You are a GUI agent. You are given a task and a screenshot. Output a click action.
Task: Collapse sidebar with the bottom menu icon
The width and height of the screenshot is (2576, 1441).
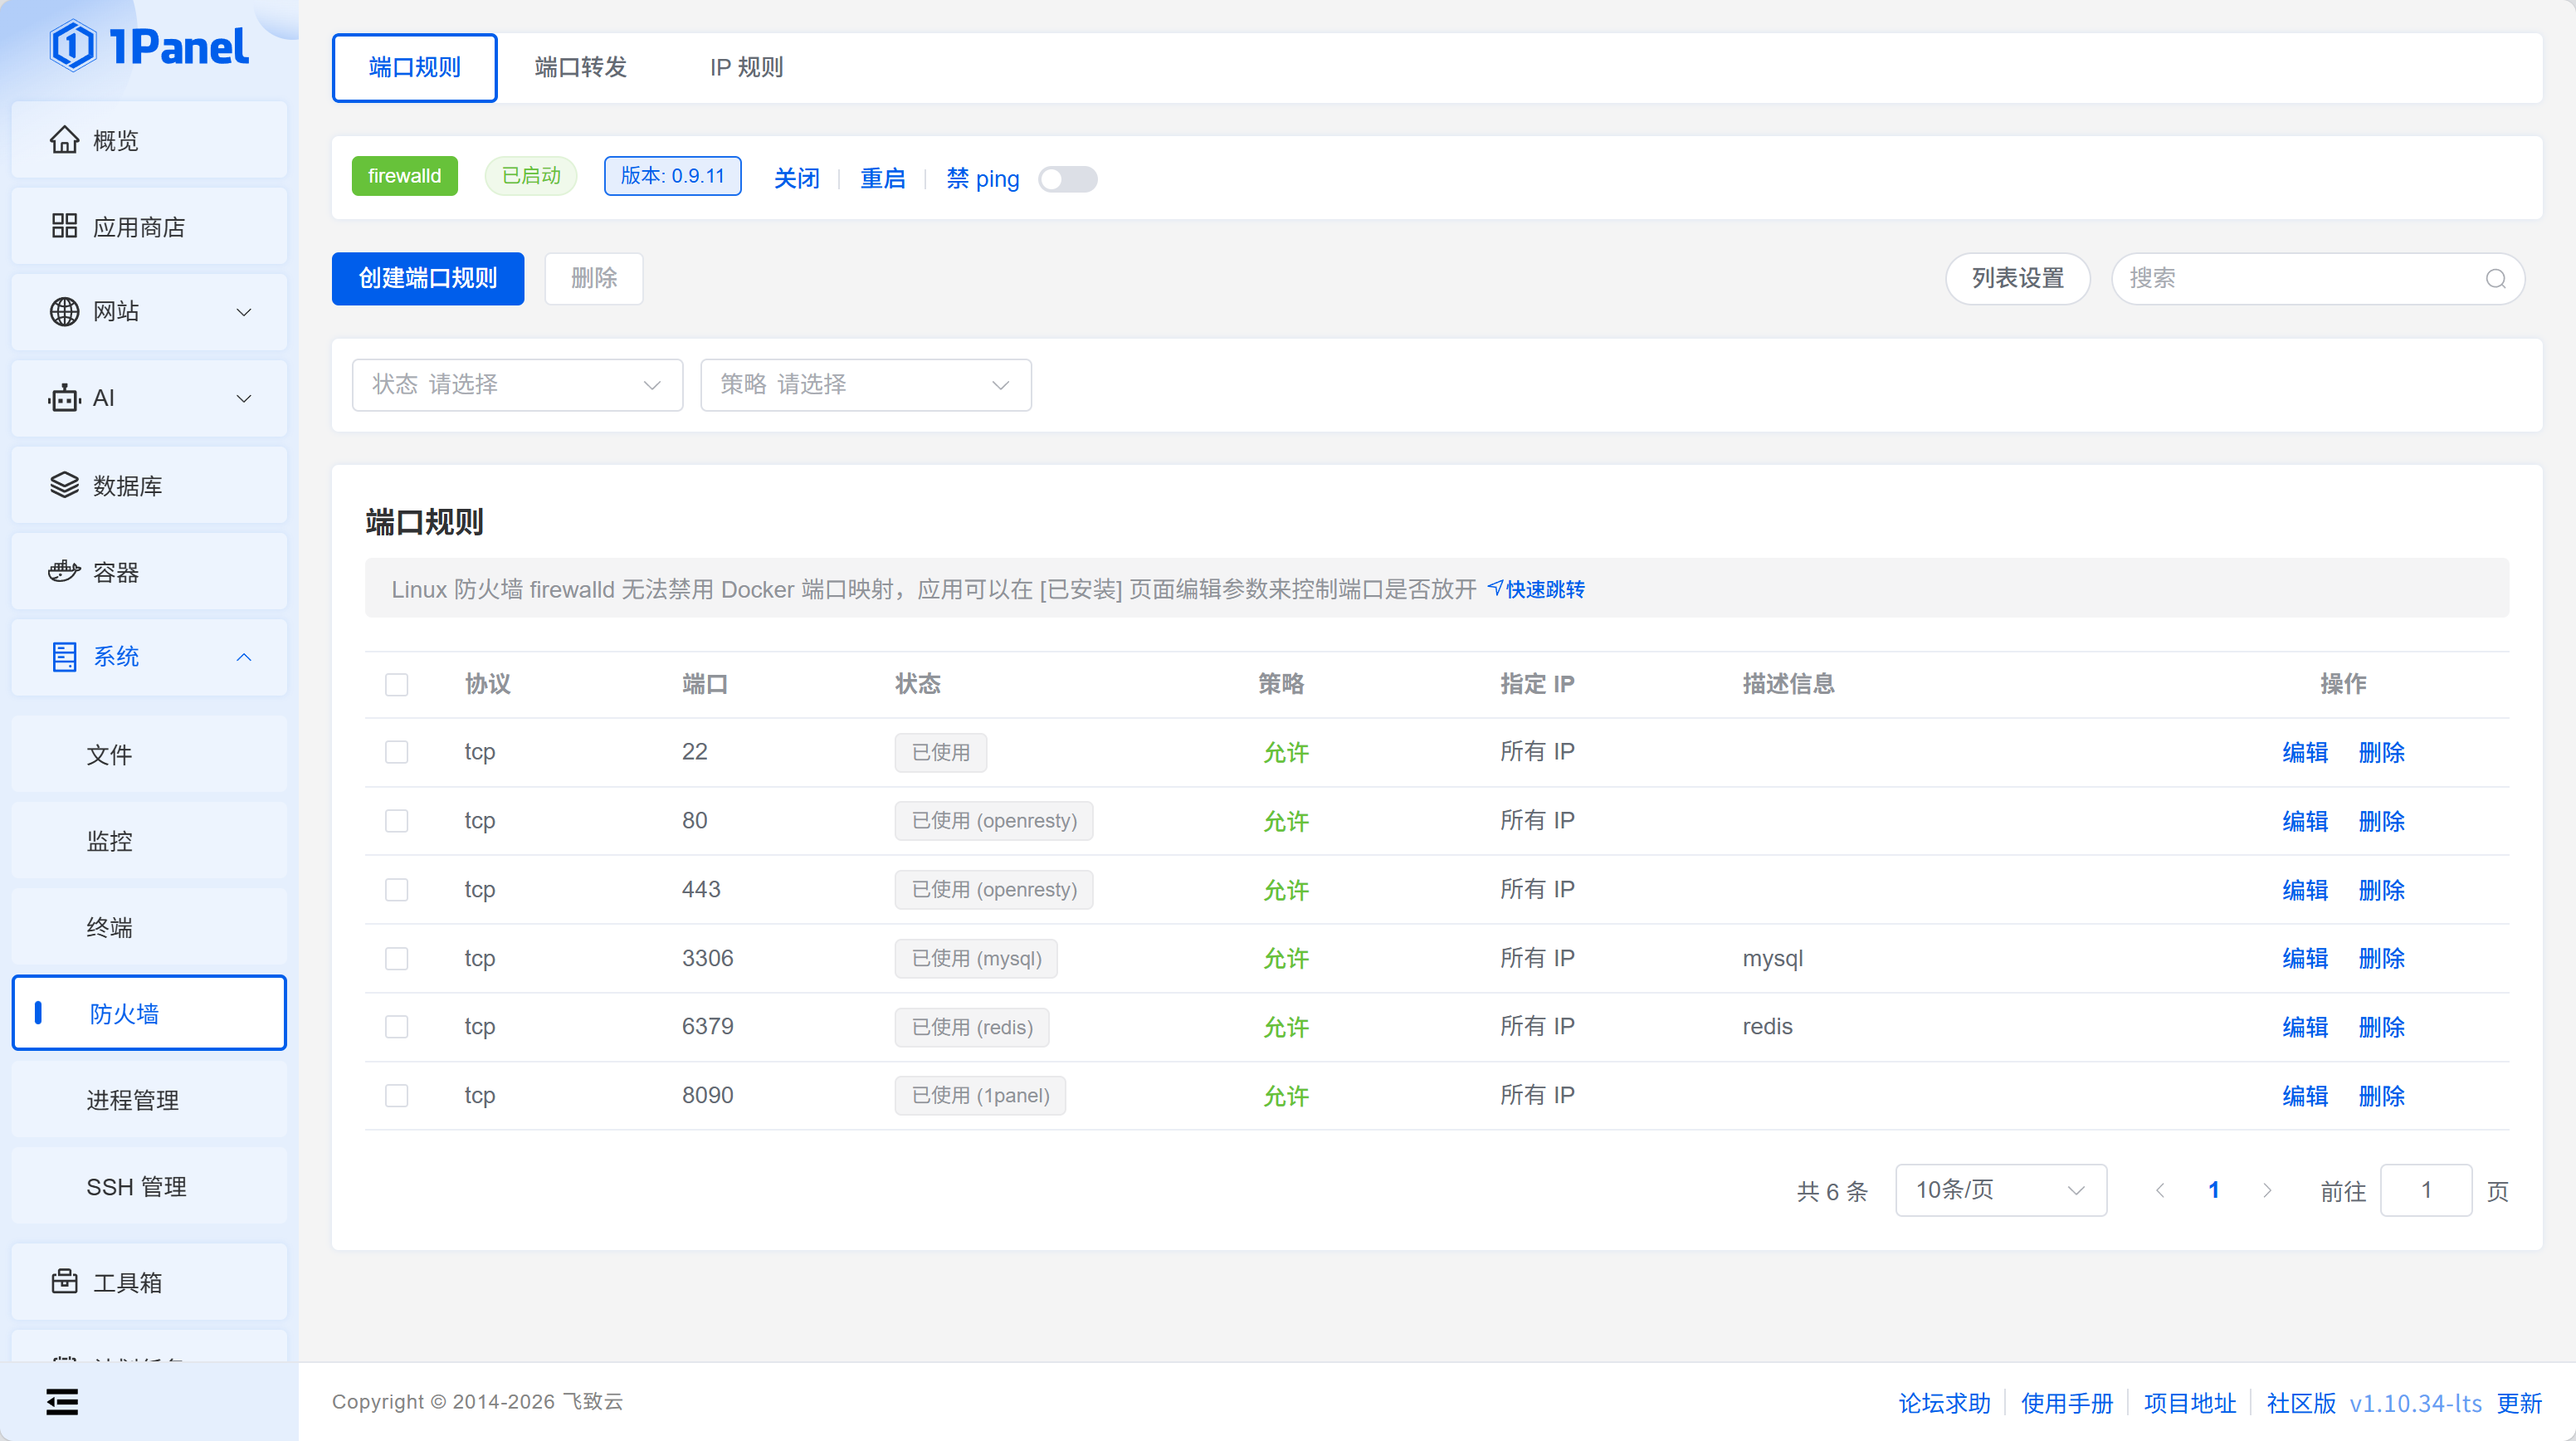[62, 1401]
